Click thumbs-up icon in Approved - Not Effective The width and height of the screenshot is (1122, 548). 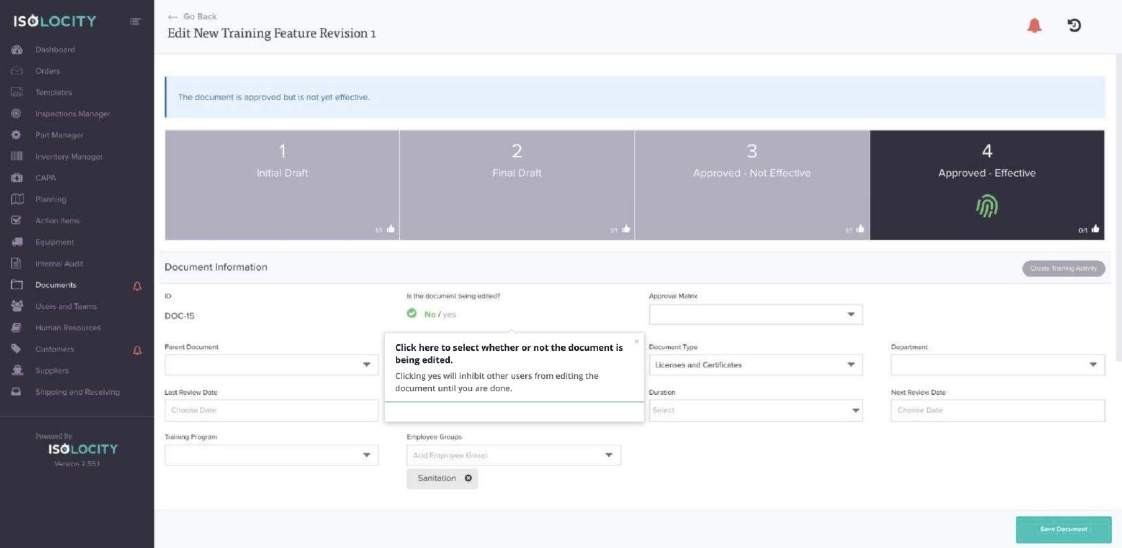(860, 230)
